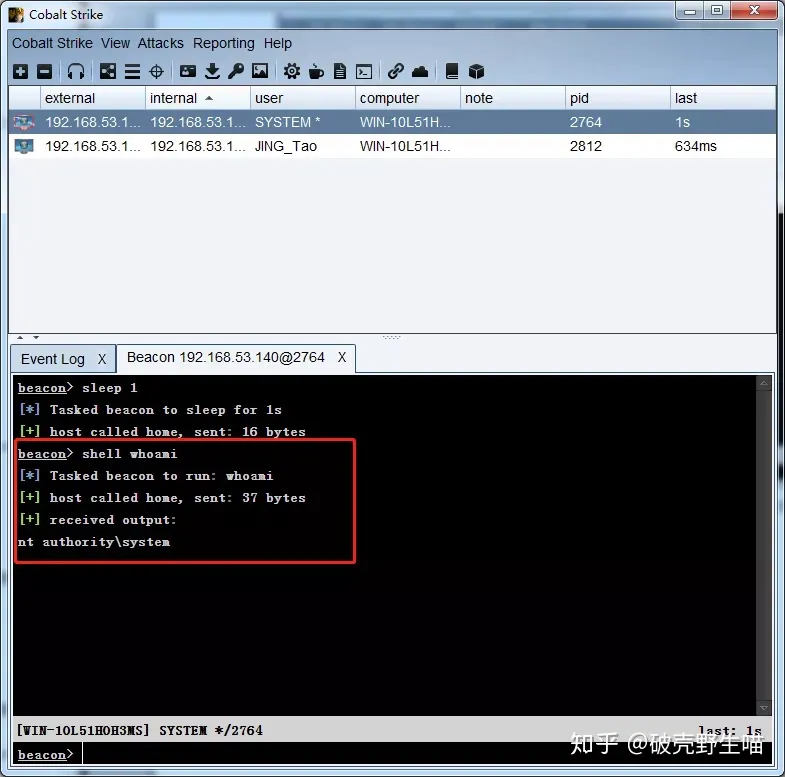Setup Java signed applet coffee icon

point(316,72)
